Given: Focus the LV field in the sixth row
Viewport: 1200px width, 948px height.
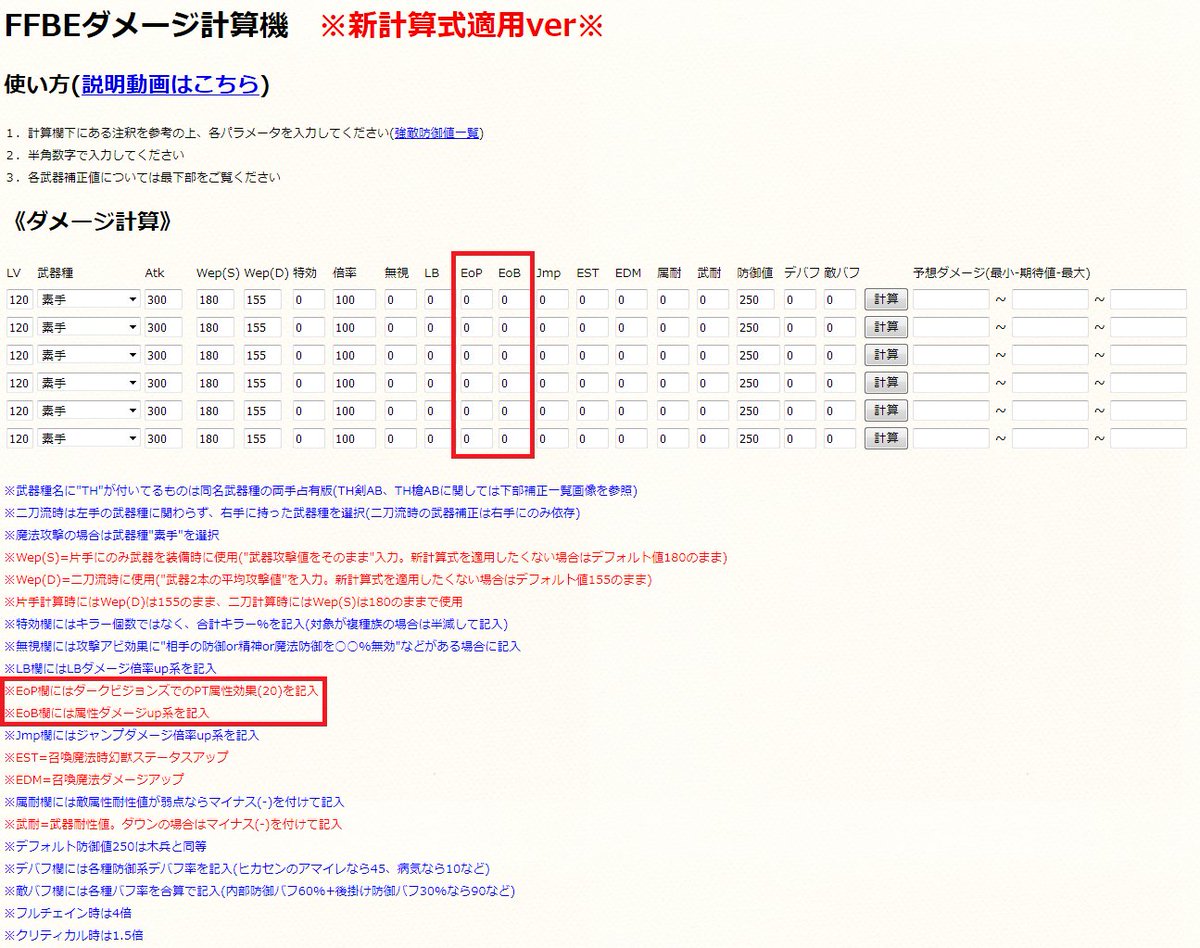Looking at the screenshot, I should coord(18,439).
